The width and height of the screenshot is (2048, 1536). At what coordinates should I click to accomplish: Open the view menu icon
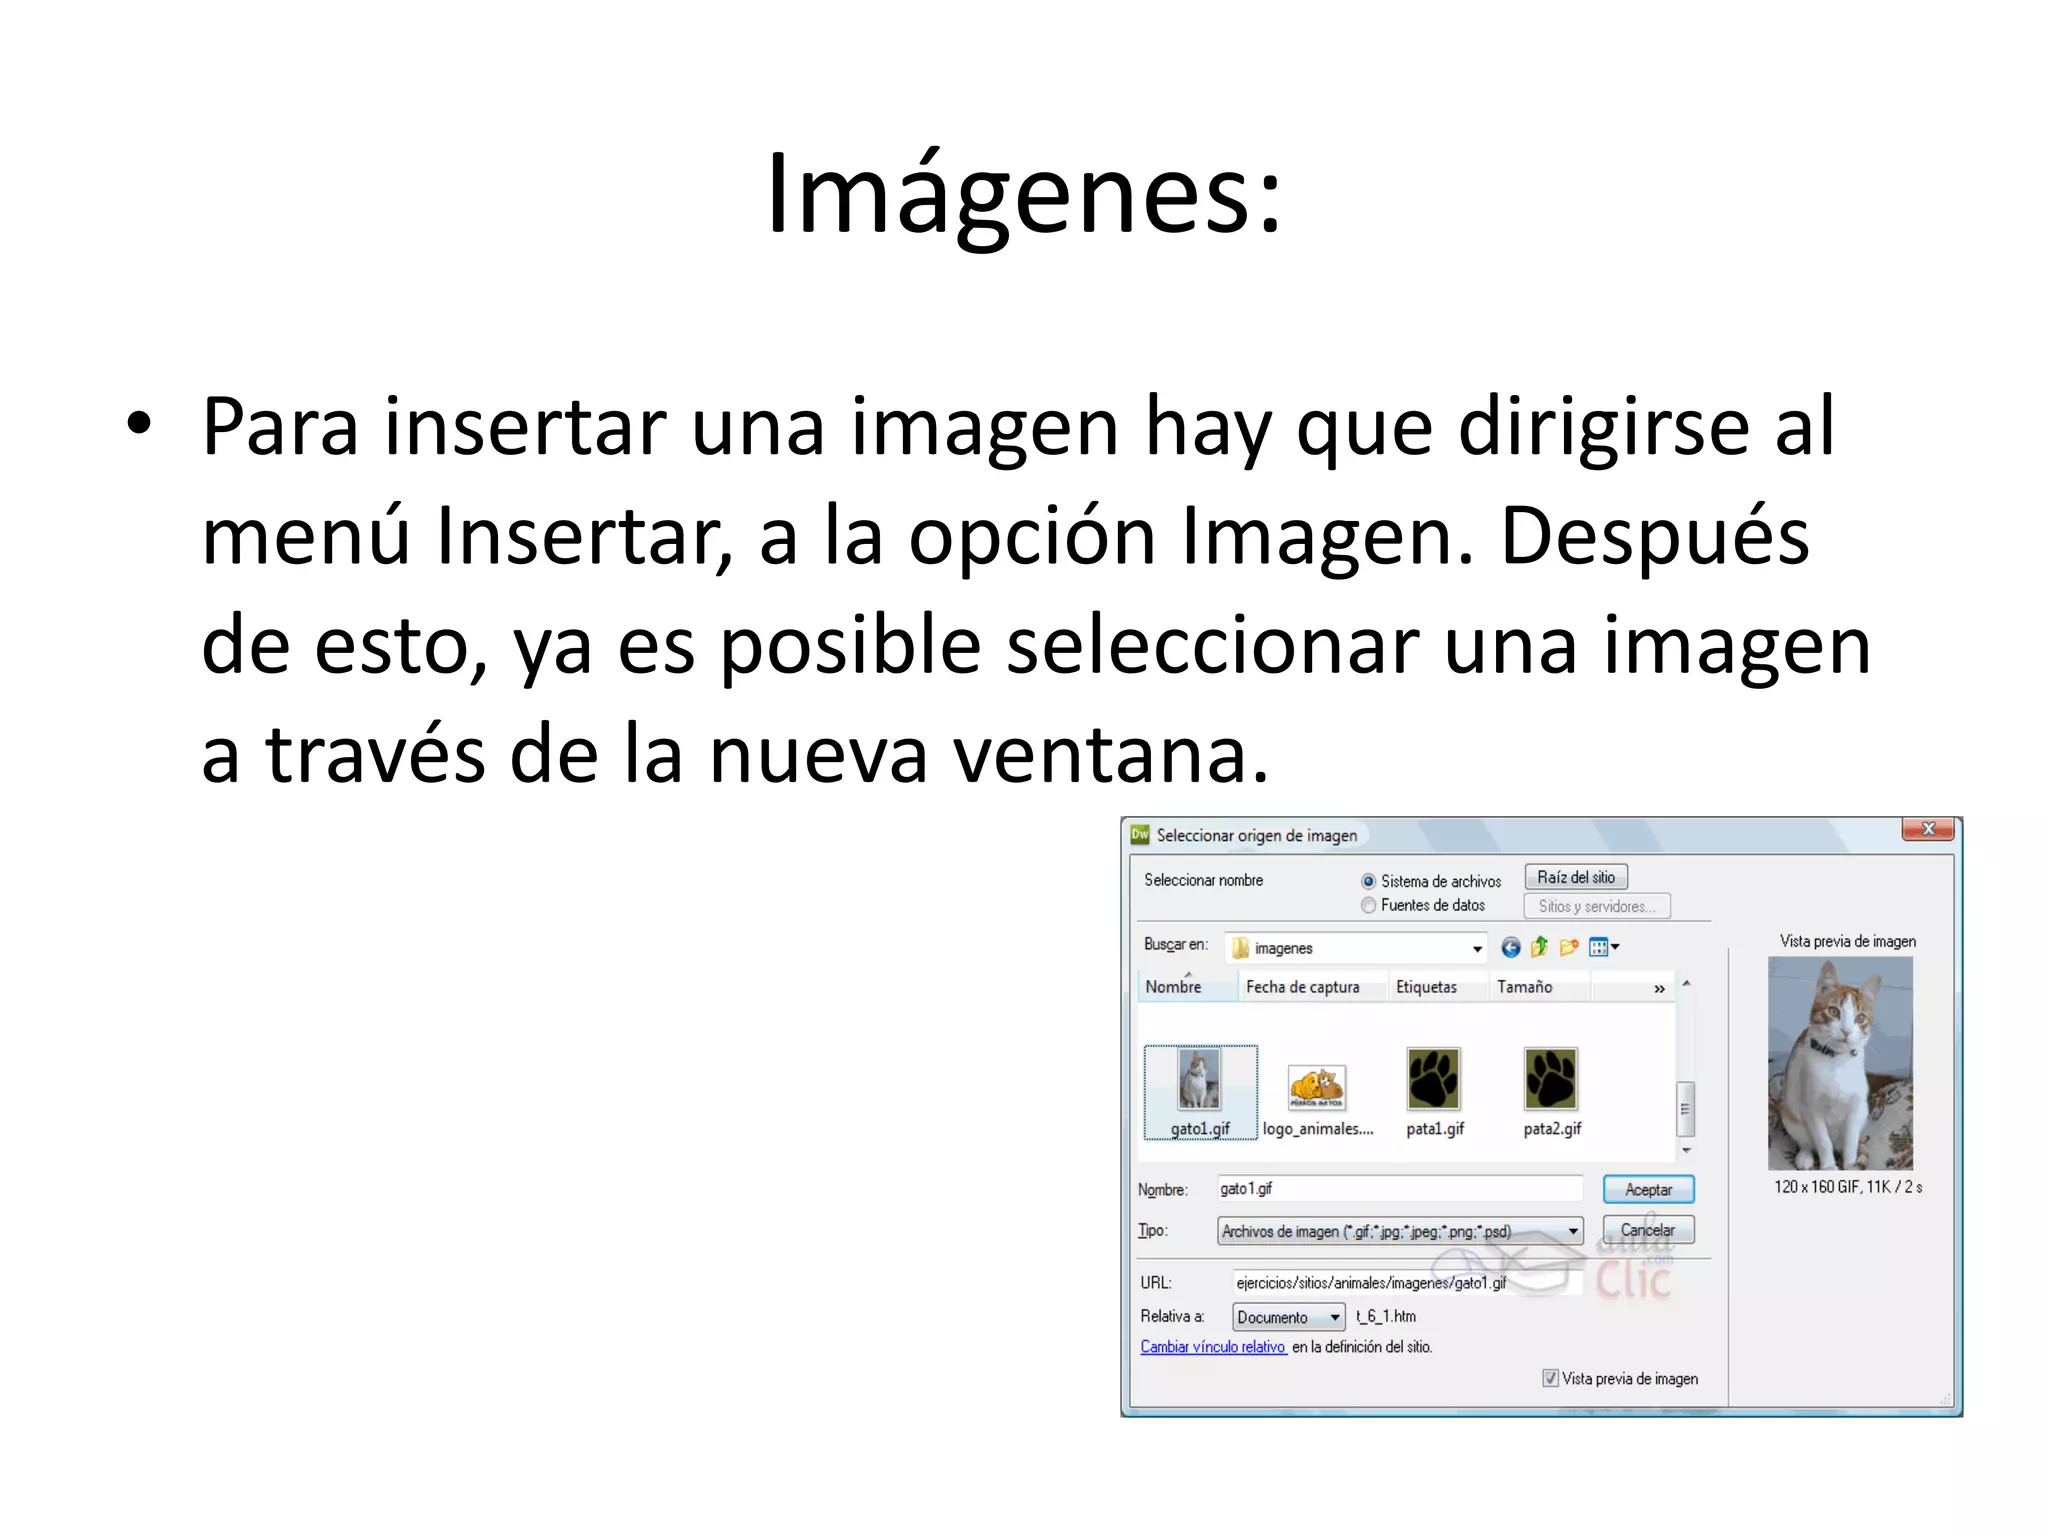point(1604,946)
